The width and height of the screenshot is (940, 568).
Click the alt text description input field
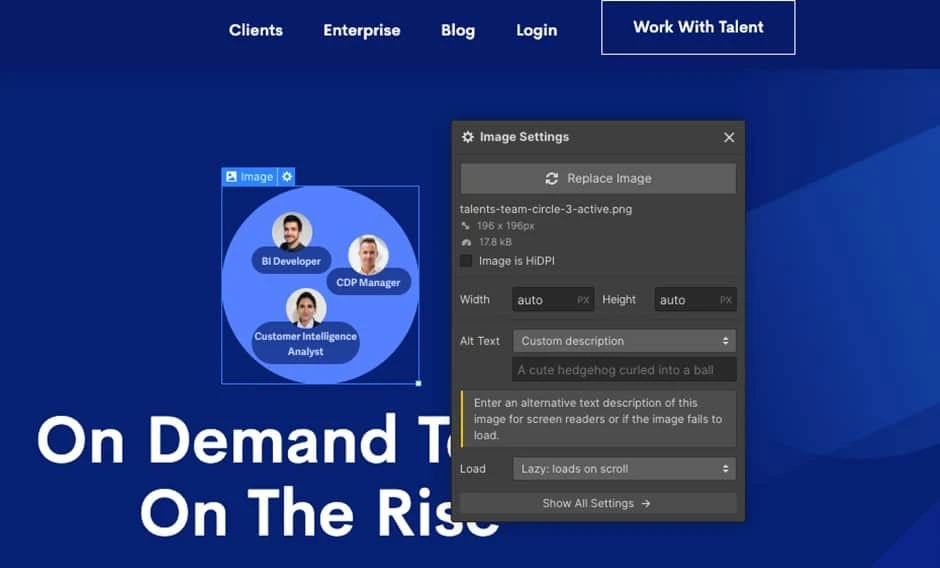click(624, 370)
